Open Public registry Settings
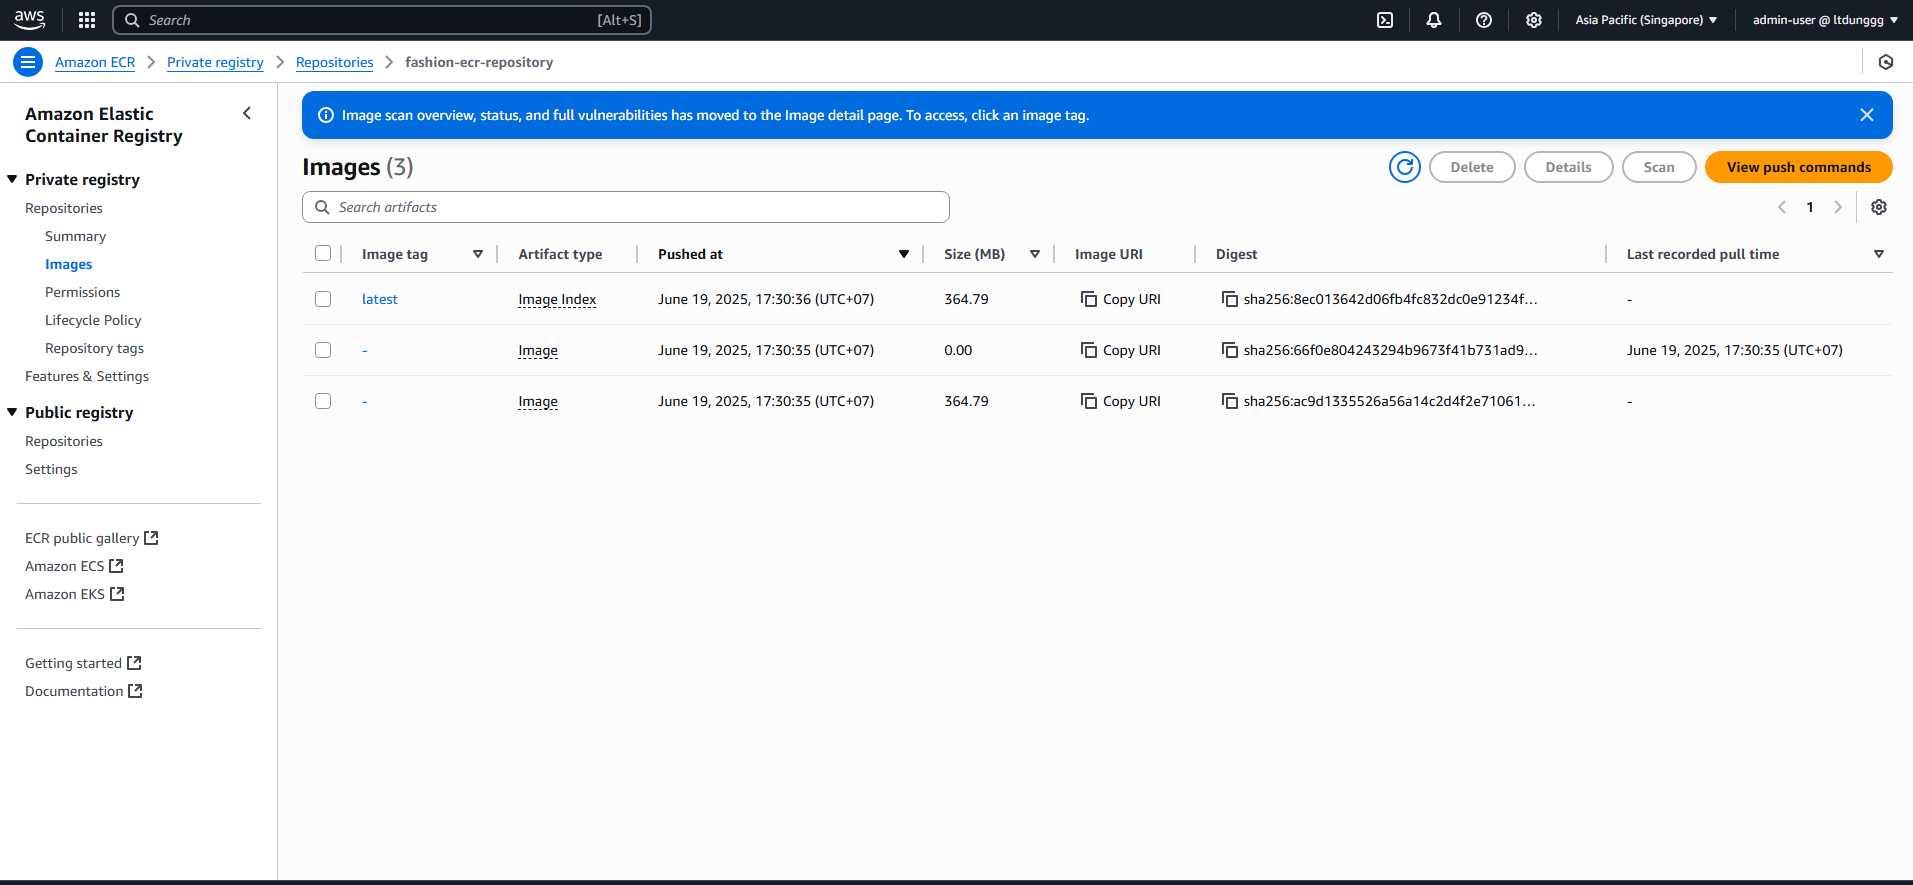 coord(51,469)
